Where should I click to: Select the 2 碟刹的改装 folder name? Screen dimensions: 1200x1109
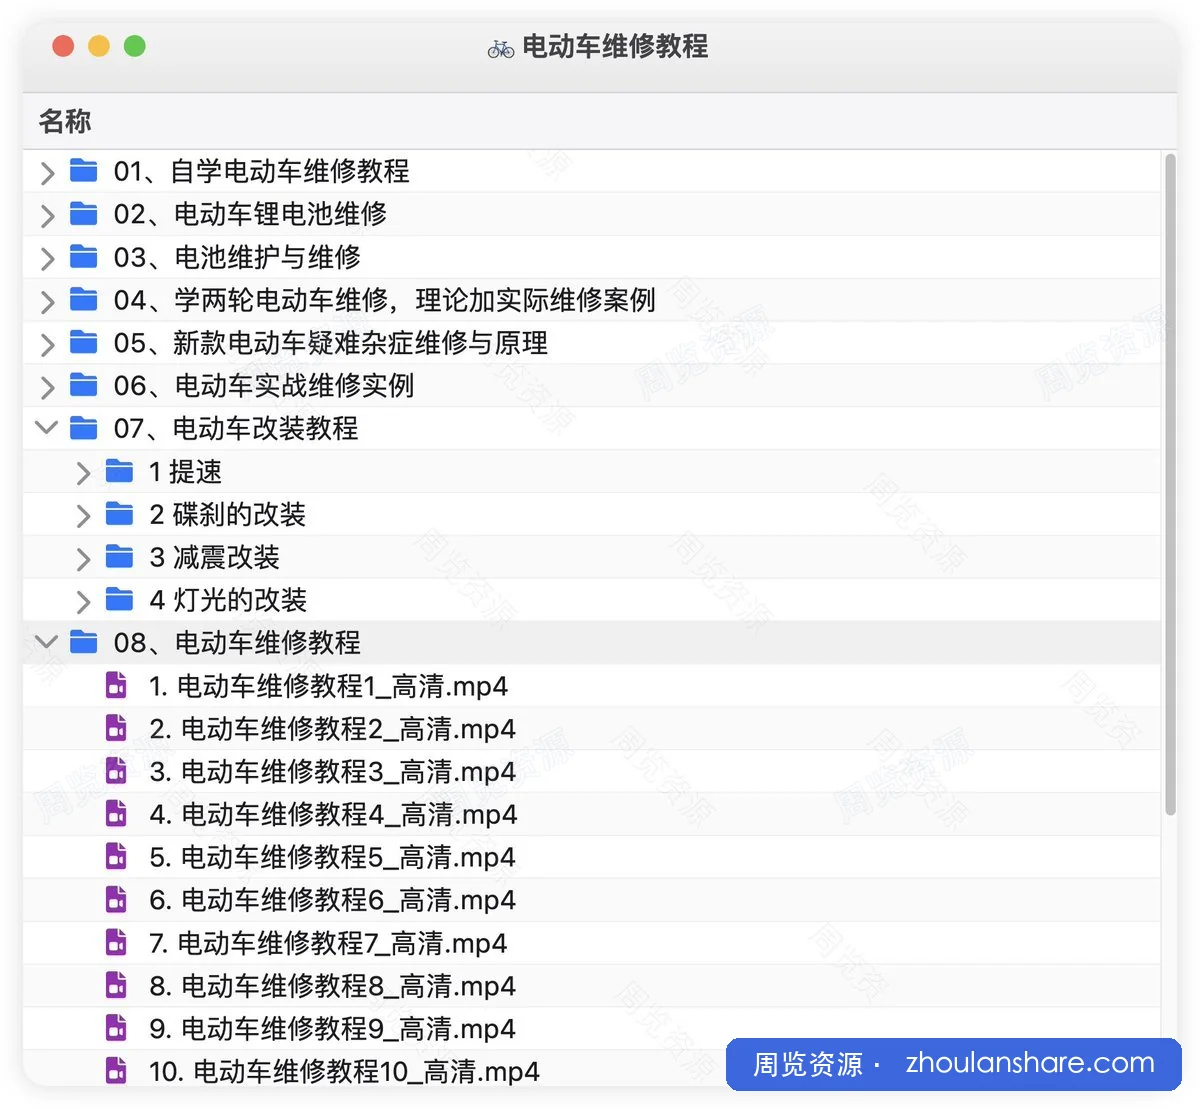tap(227, 515)
